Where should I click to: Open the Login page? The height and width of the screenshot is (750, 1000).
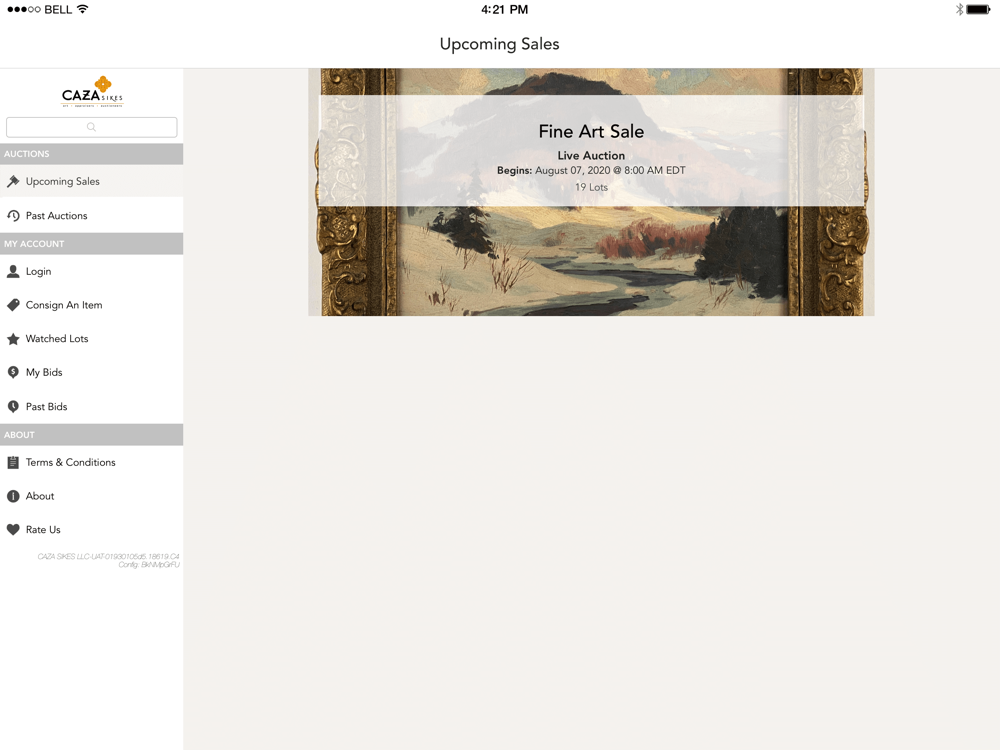coord(91,272)
